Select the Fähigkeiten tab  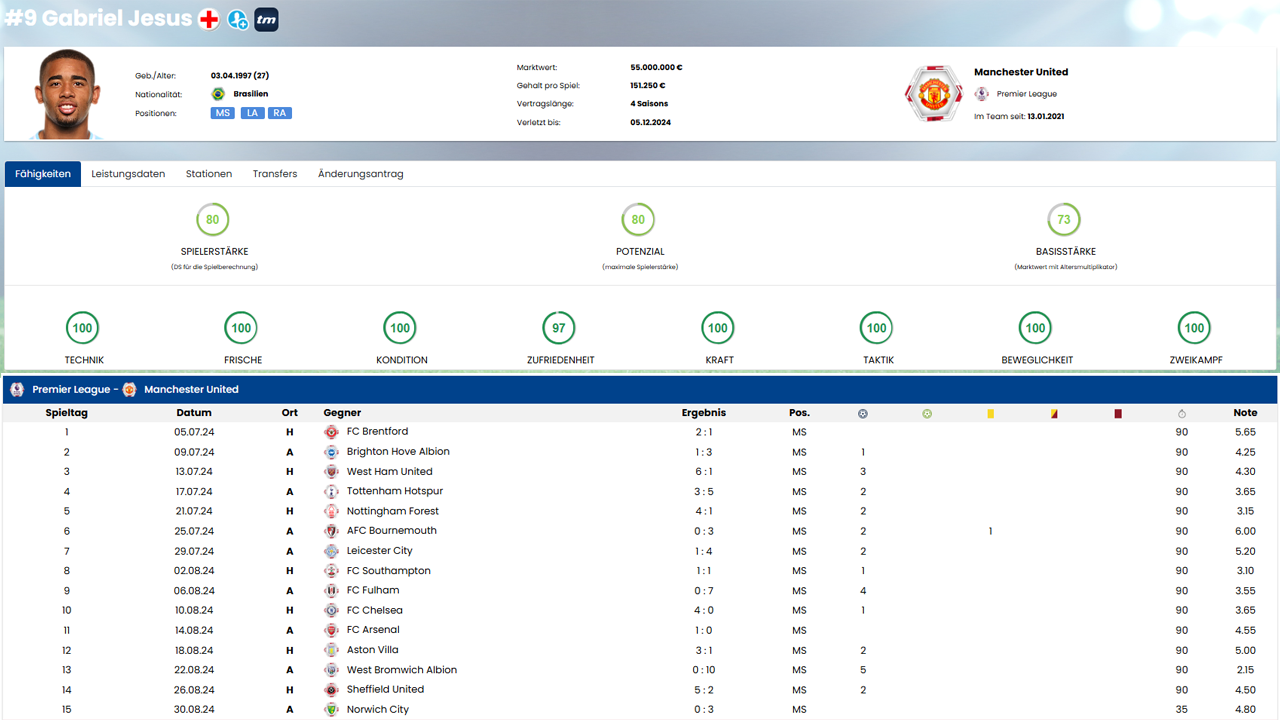[x=43, y=174]
